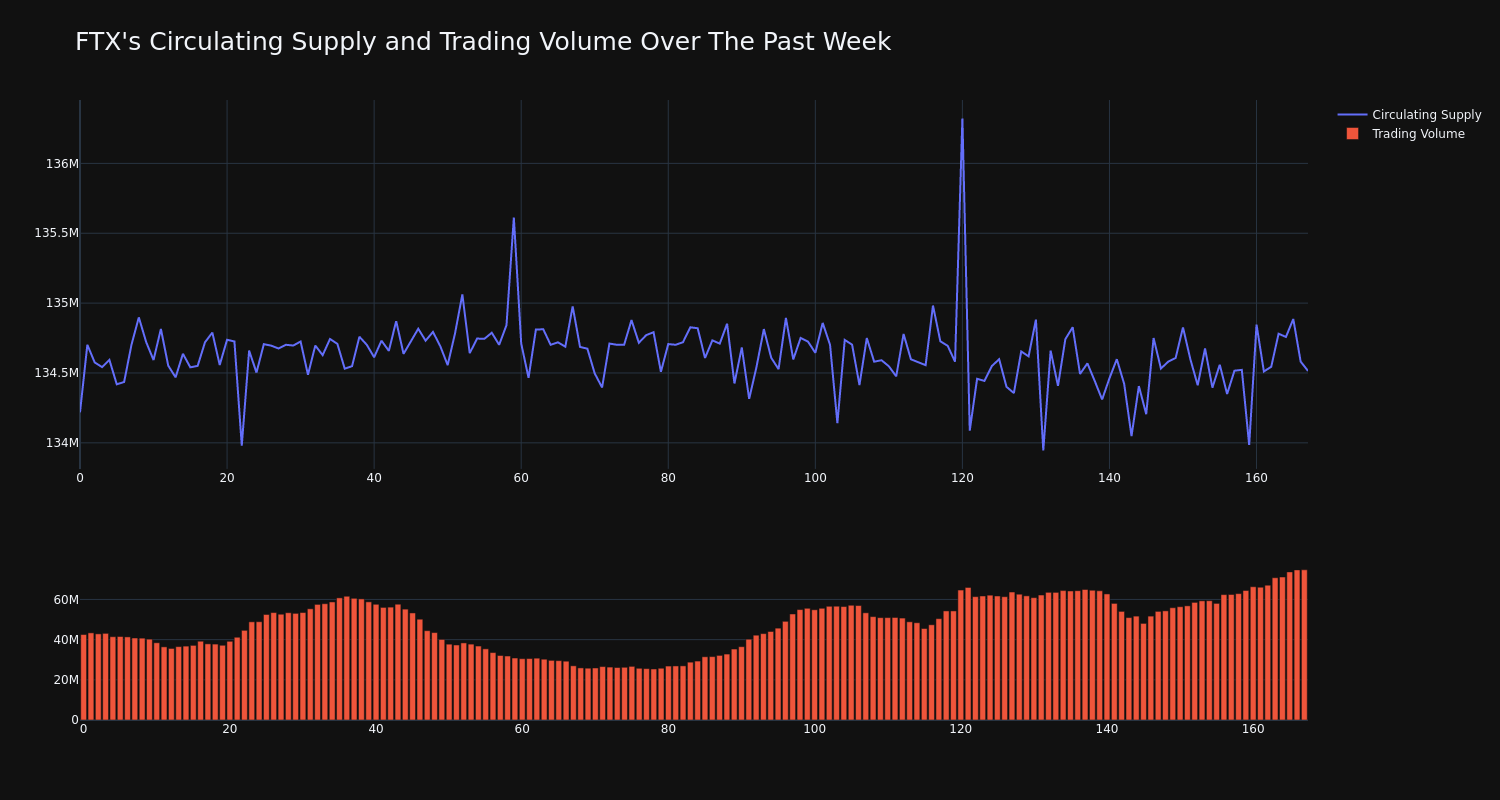Screen dimensions: 1500x800
Task: Click the Trading Volume red legend square
Action: point(1352,134)
